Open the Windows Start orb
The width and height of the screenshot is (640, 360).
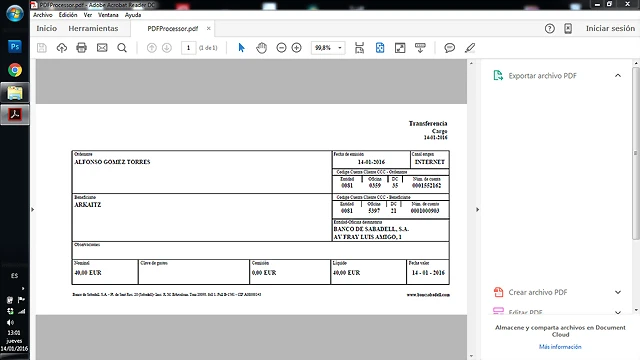(15, 13)
